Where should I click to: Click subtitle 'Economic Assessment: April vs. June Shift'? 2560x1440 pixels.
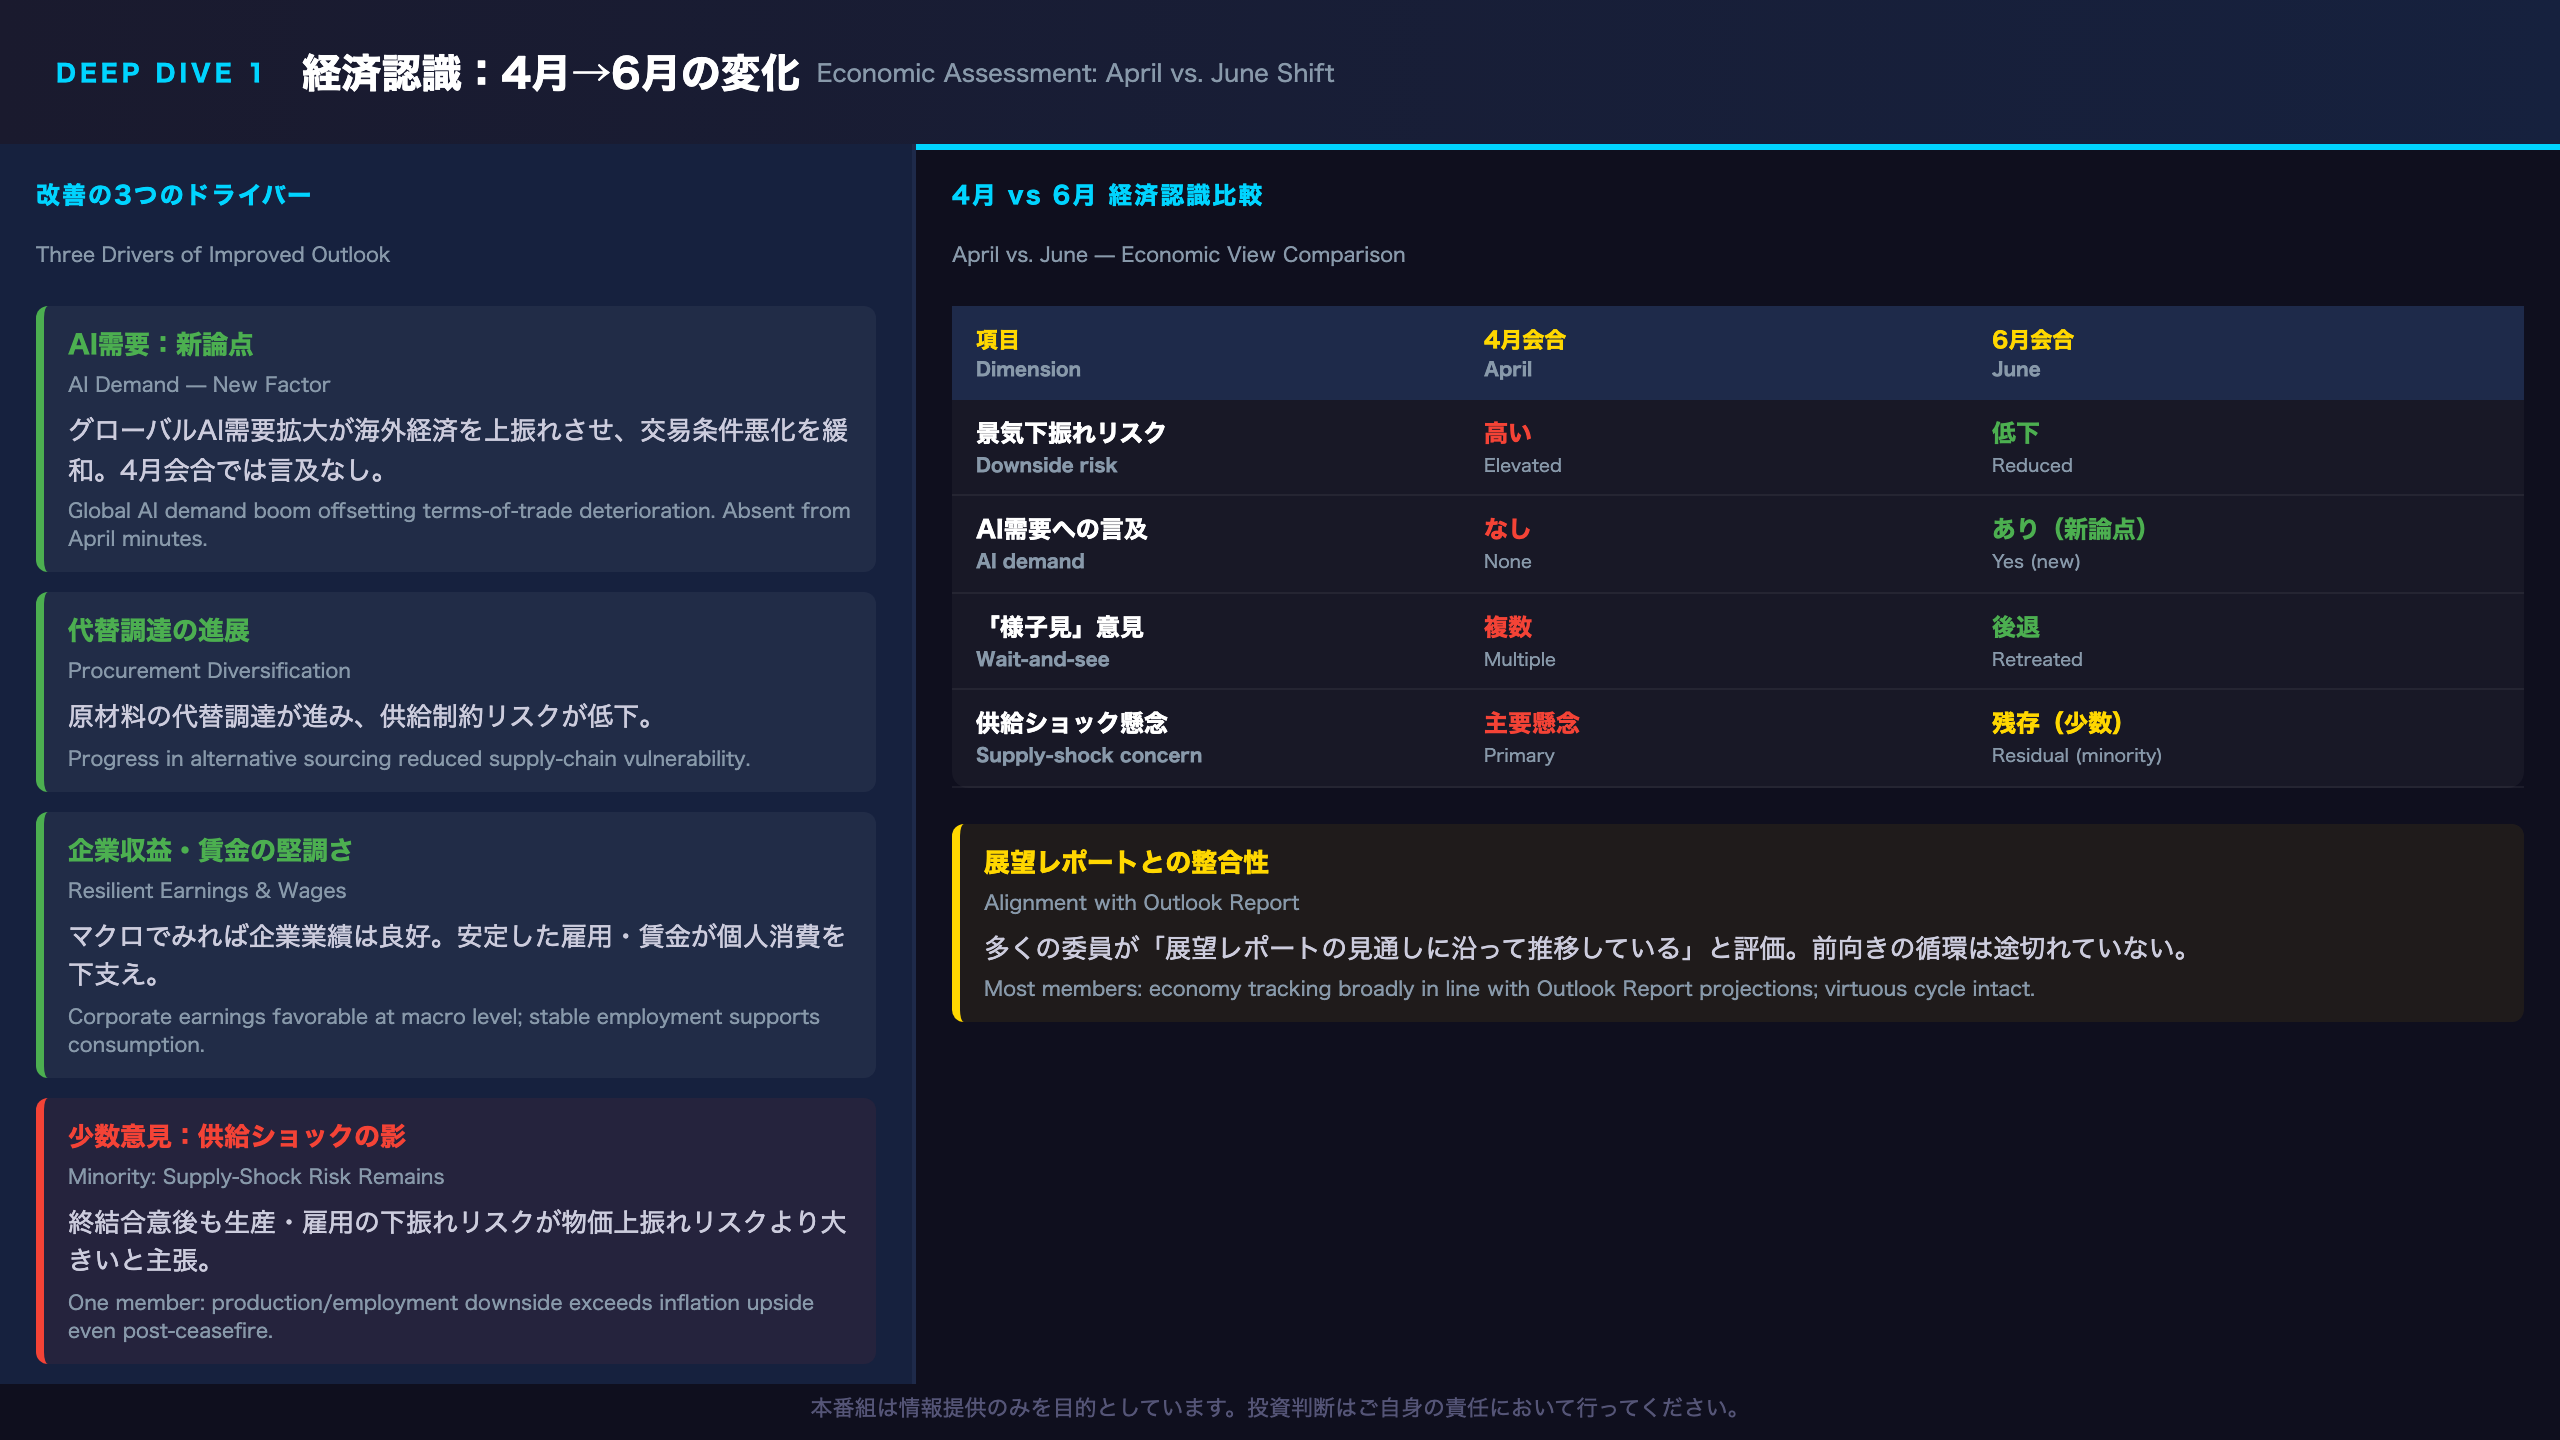(1075, 73)
